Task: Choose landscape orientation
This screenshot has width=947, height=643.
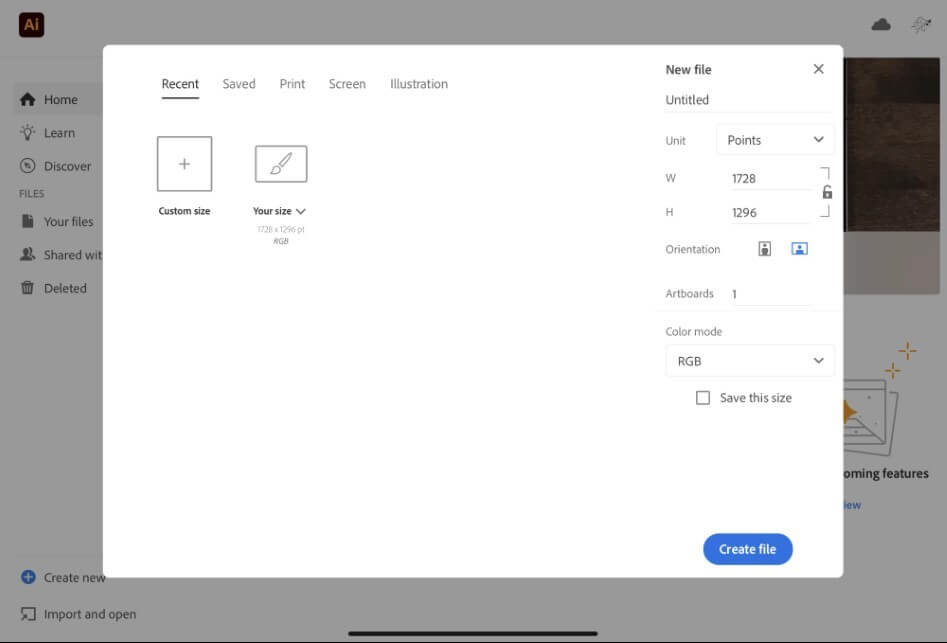Action: pos(800,249)
